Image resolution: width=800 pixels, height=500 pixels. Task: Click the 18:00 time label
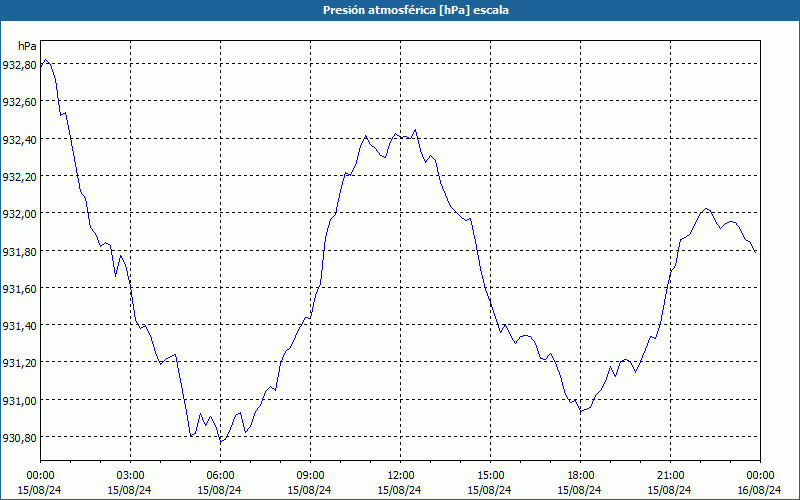[x=580, y=476]
